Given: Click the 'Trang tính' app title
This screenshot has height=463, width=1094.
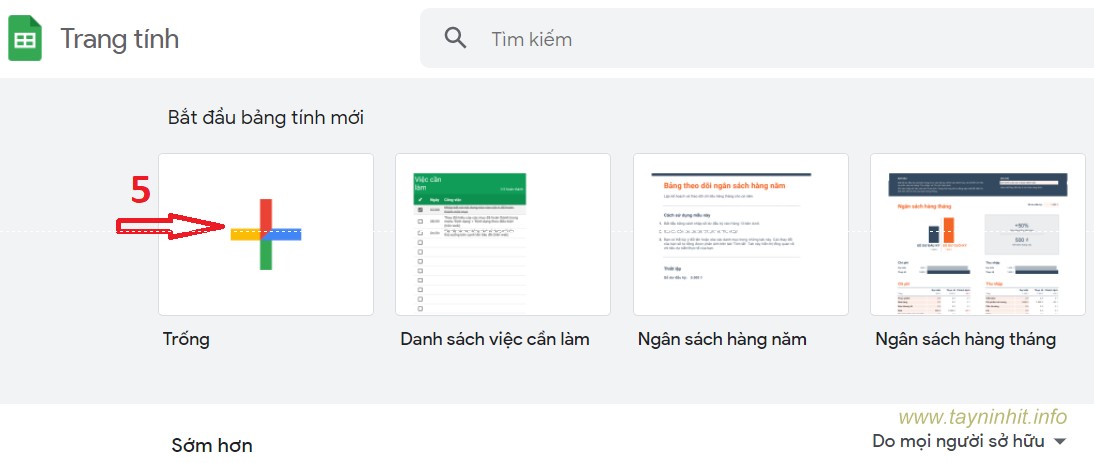Looking at the screenshot, I should (x=120, y=39).
